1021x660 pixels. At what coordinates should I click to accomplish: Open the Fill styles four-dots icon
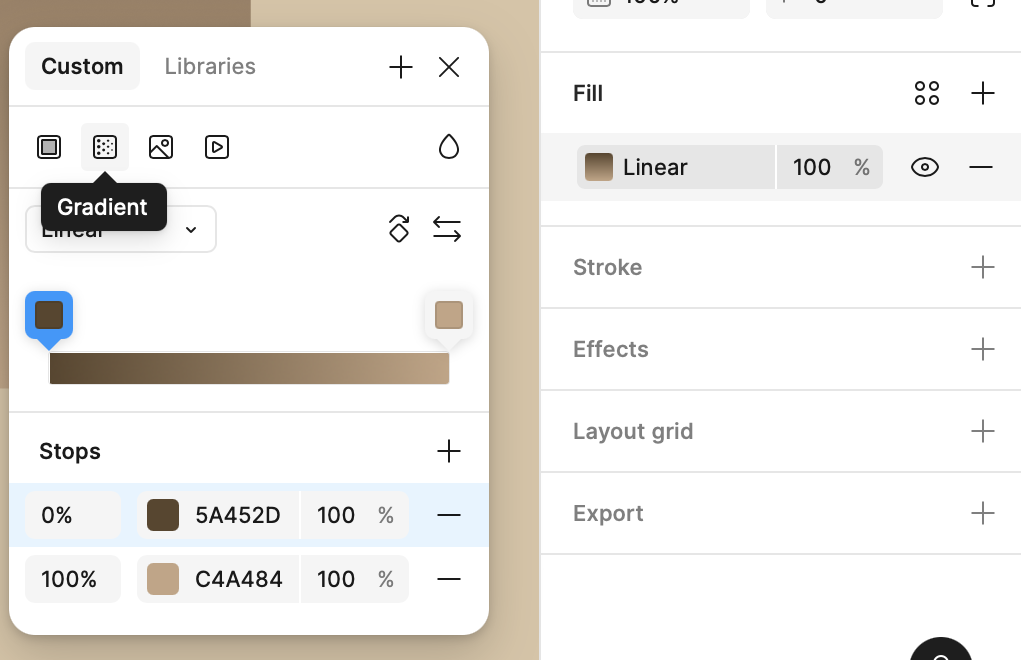click(x=927, y=93)
